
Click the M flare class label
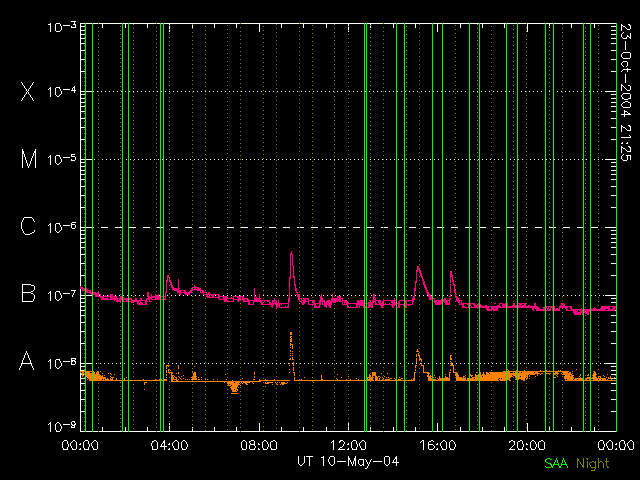pyautogui.click(x=29, y=159)
